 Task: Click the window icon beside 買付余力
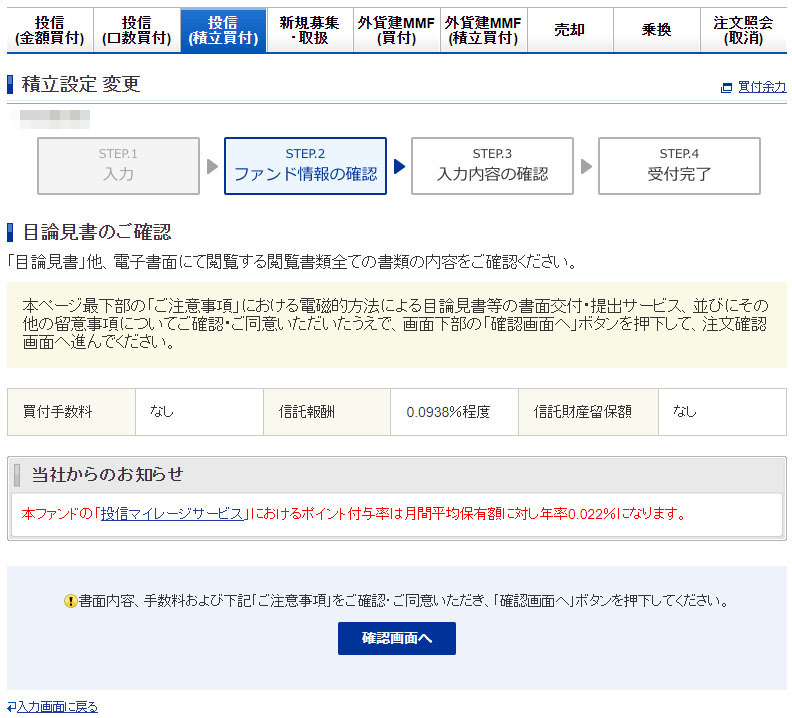tap(727, 88)
